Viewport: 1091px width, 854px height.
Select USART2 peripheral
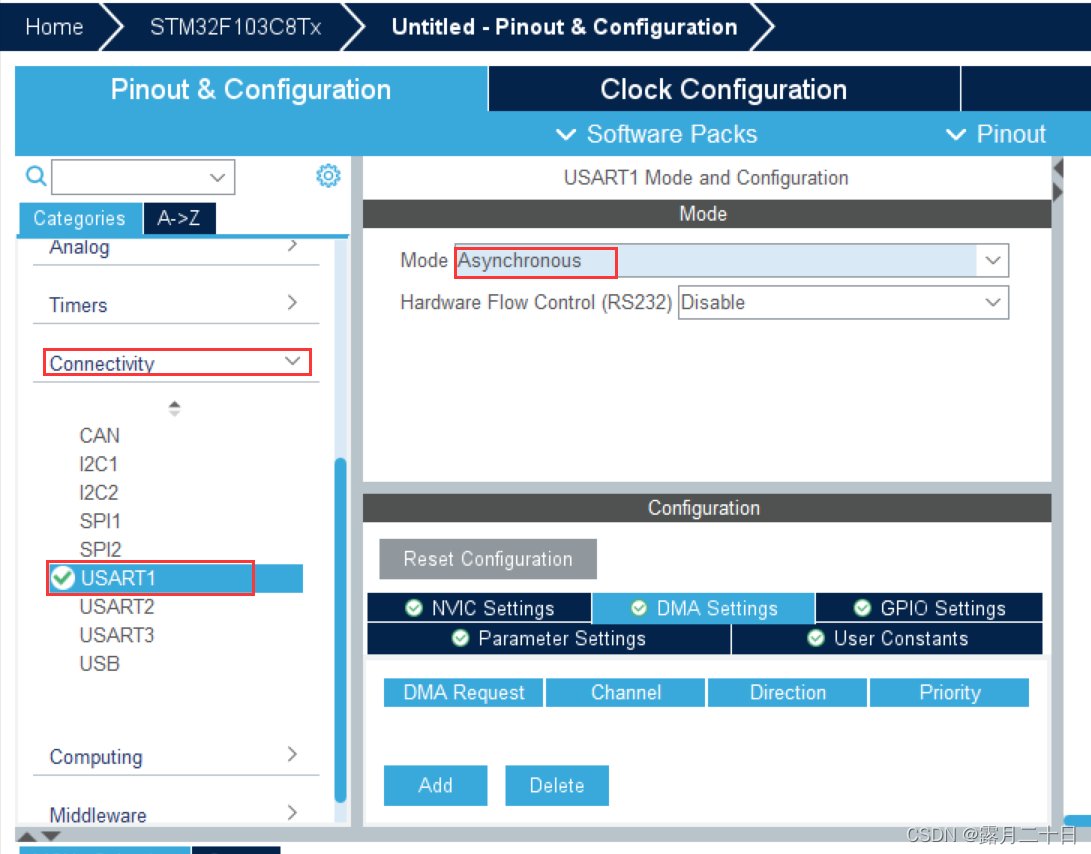pos(116,607)
